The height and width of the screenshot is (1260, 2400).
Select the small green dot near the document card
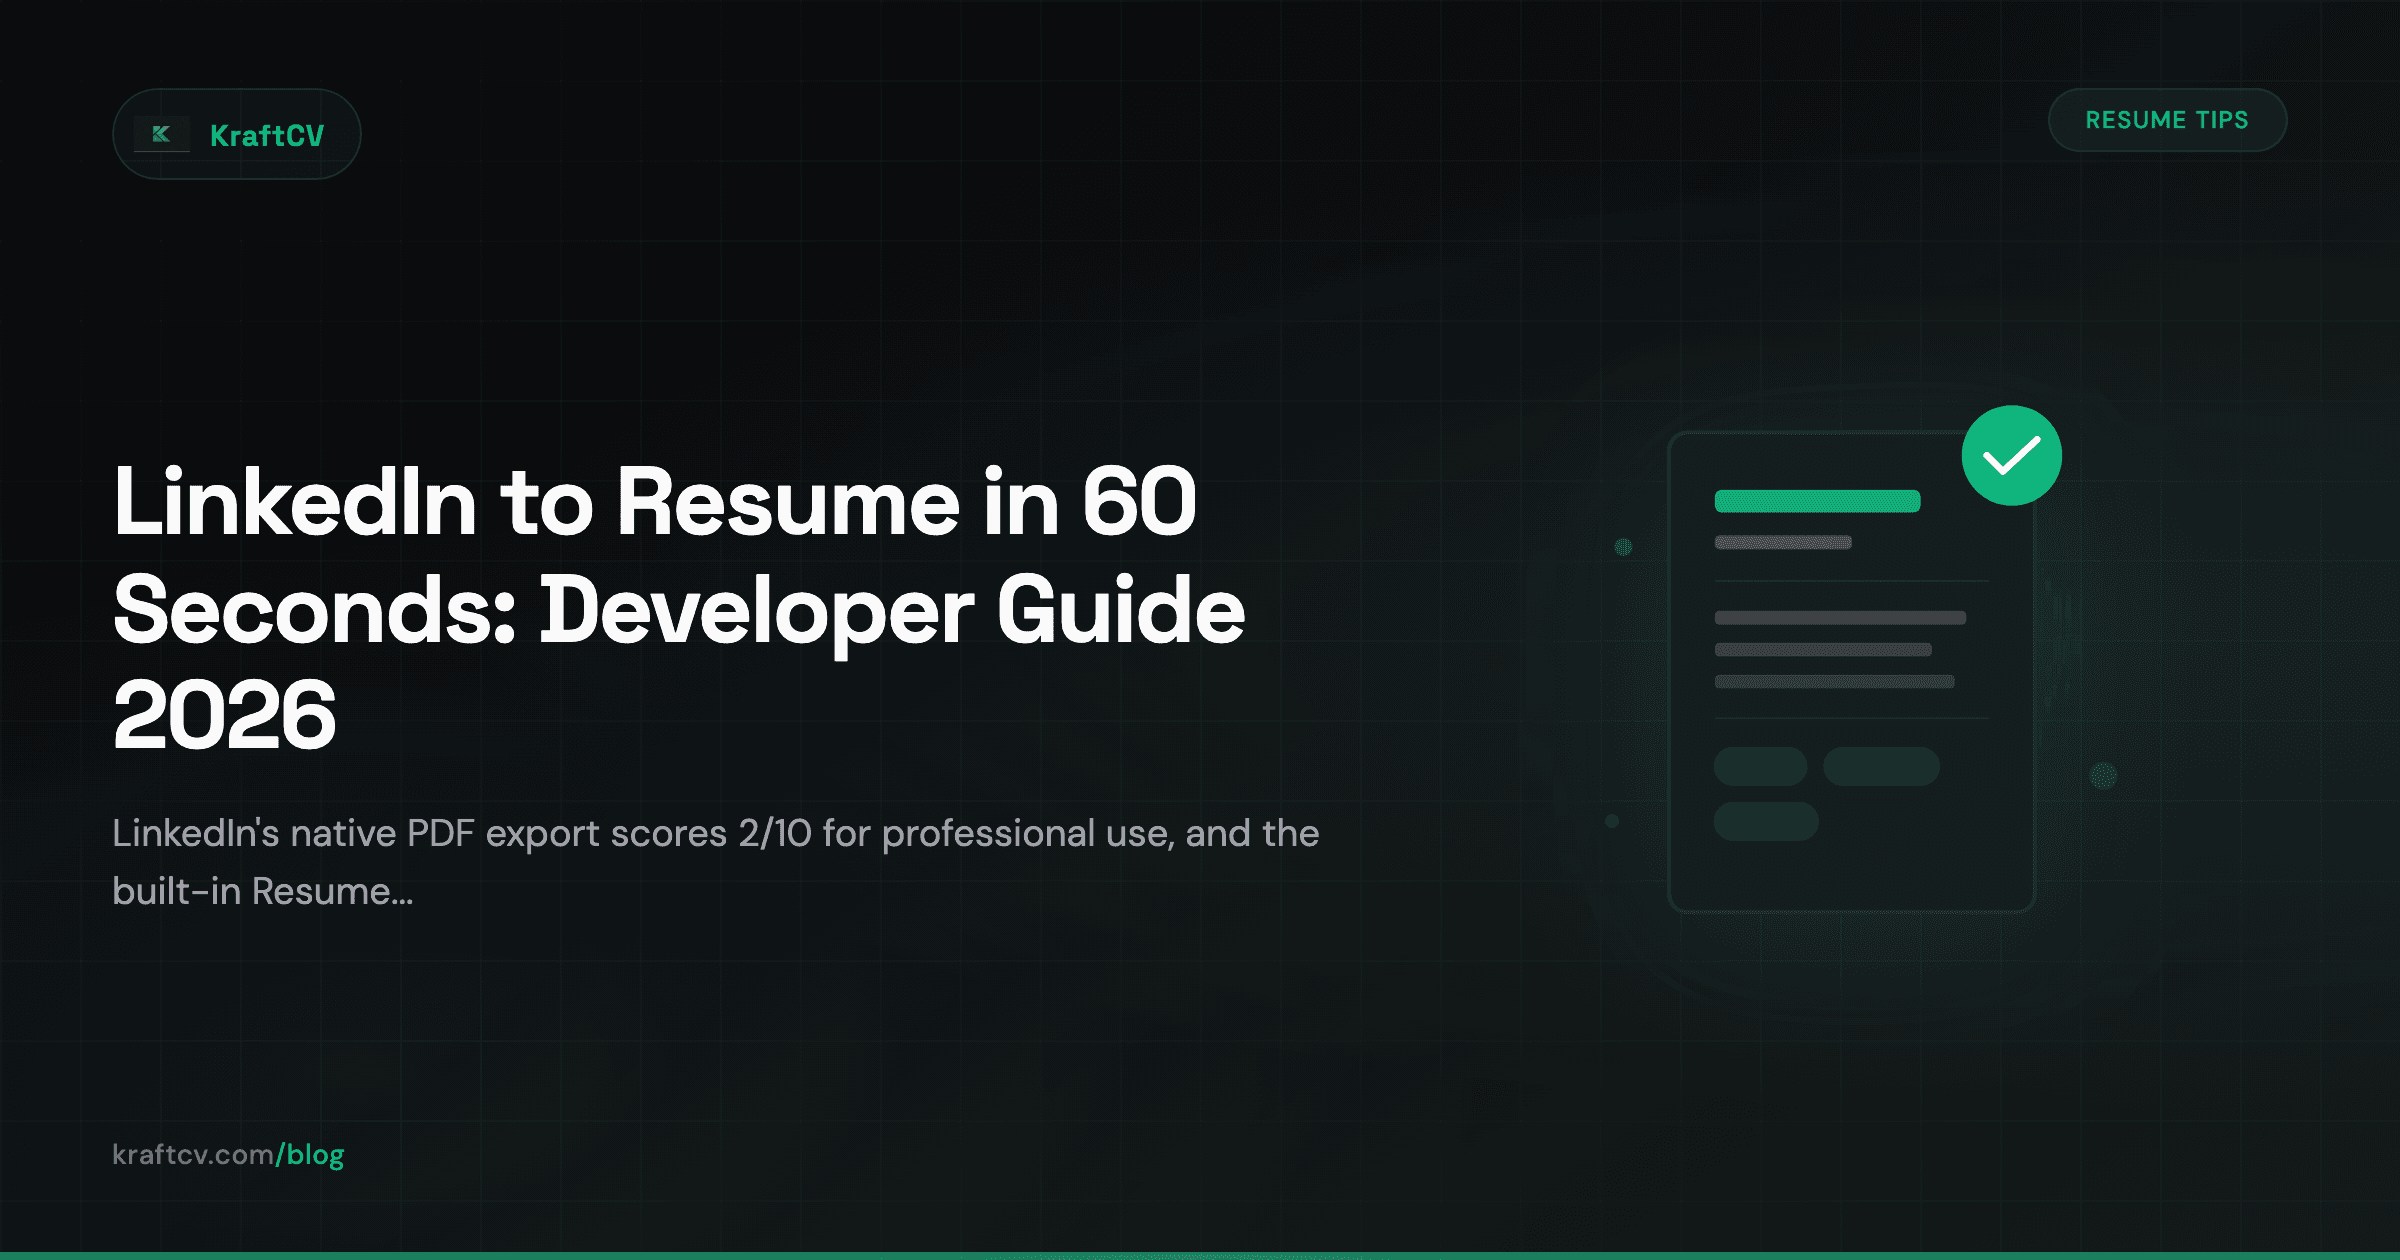pyautogui.click(x=1624, y=547)
